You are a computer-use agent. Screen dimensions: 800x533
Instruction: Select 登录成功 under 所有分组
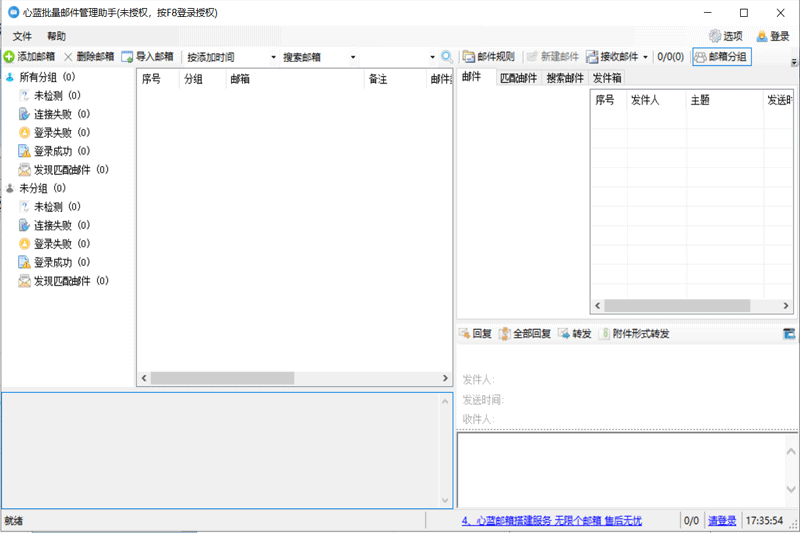tap(52, 151)
